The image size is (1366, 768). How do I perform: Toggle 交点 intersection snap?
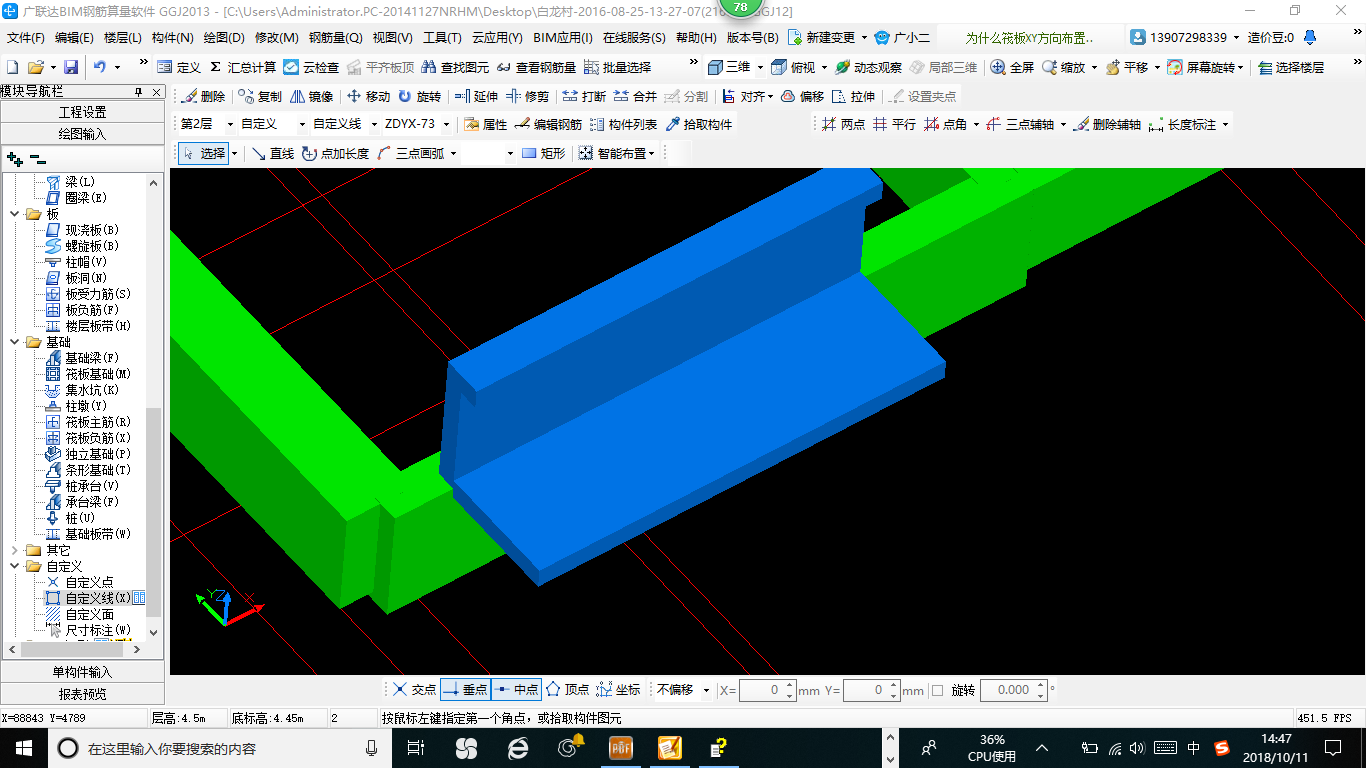(x=414, y=690)
